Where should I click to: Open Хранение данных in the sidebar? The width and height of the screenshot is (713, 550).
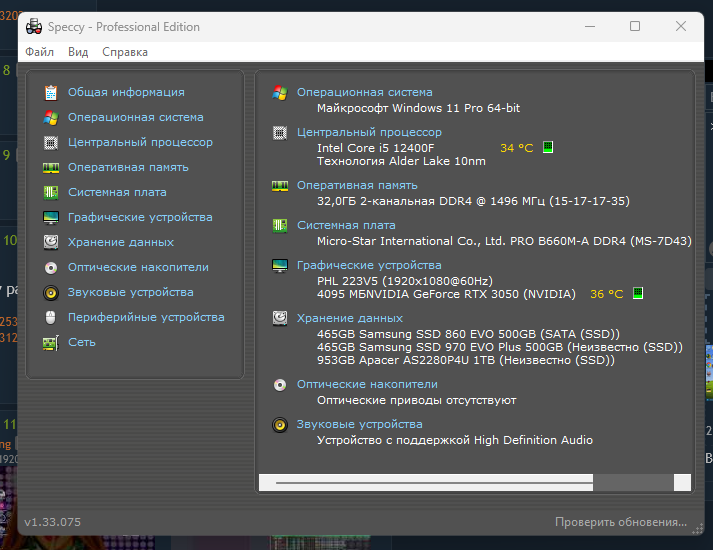[x=121, y=242]
